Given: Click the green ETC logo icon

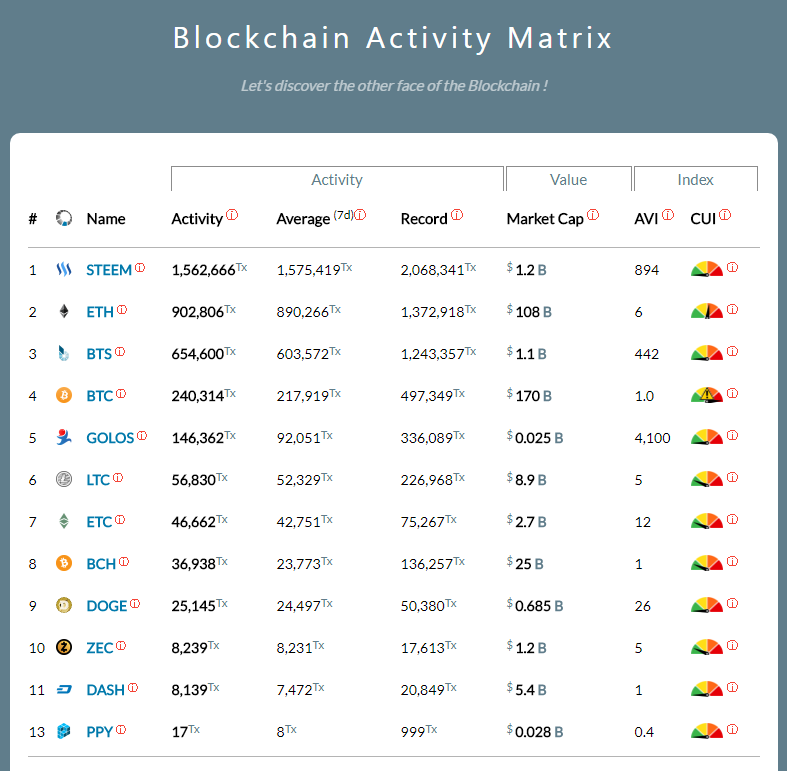Looking at the screenshot, I should click(x=64, y=522).
